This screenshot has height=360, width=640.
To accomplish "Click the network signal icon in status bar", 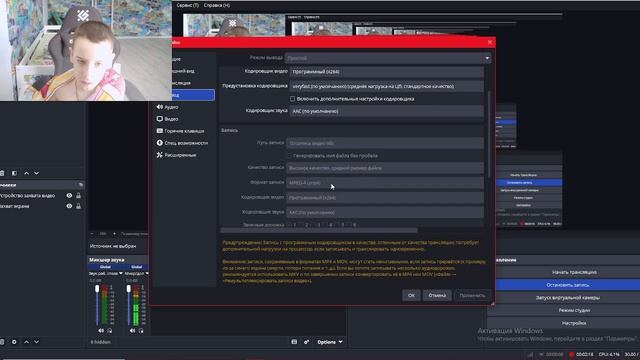I will click(530, 354).
